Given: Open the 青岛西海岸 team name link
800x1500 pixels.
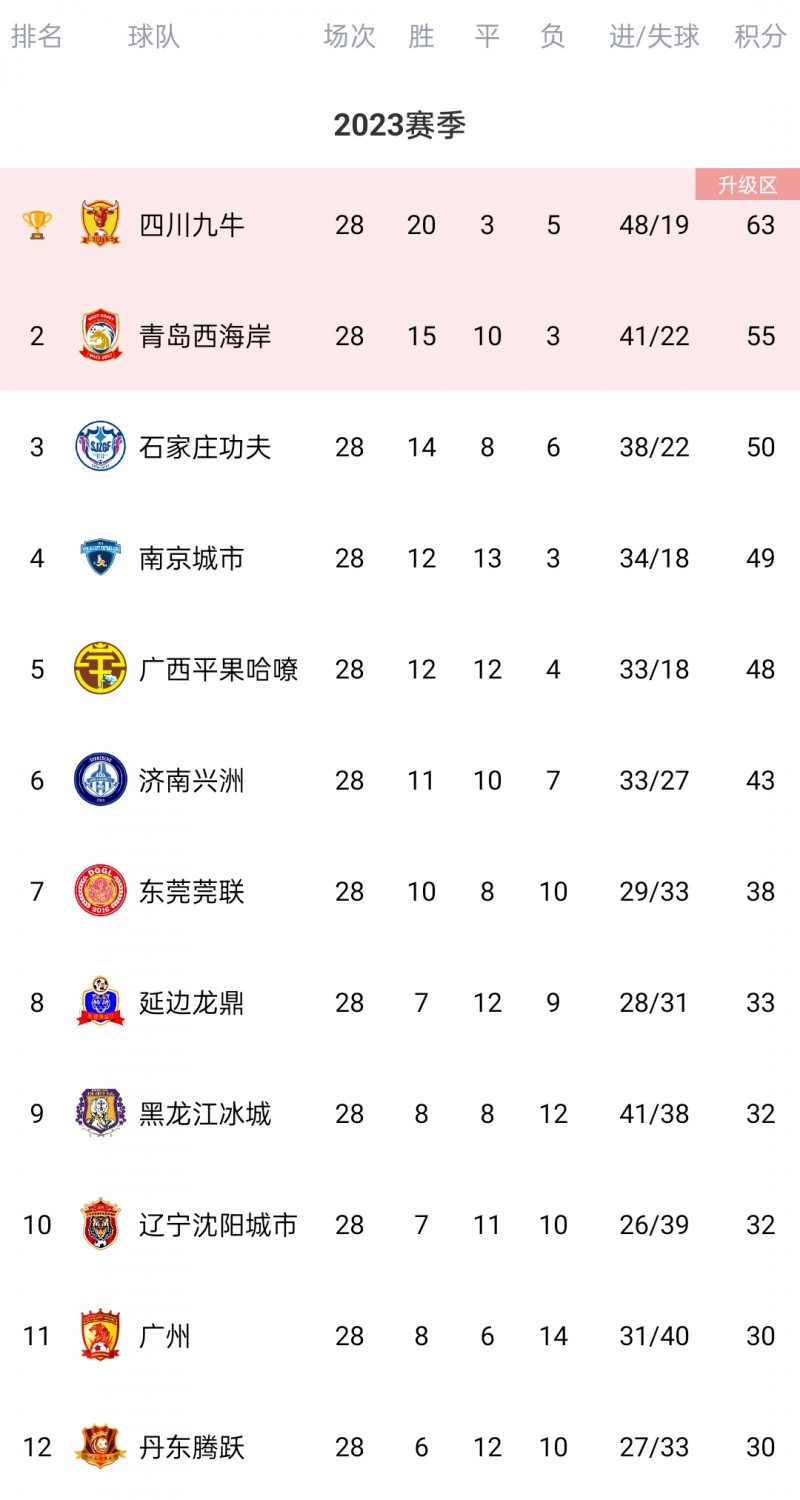Looking at the screenshot, I should 205,336.
